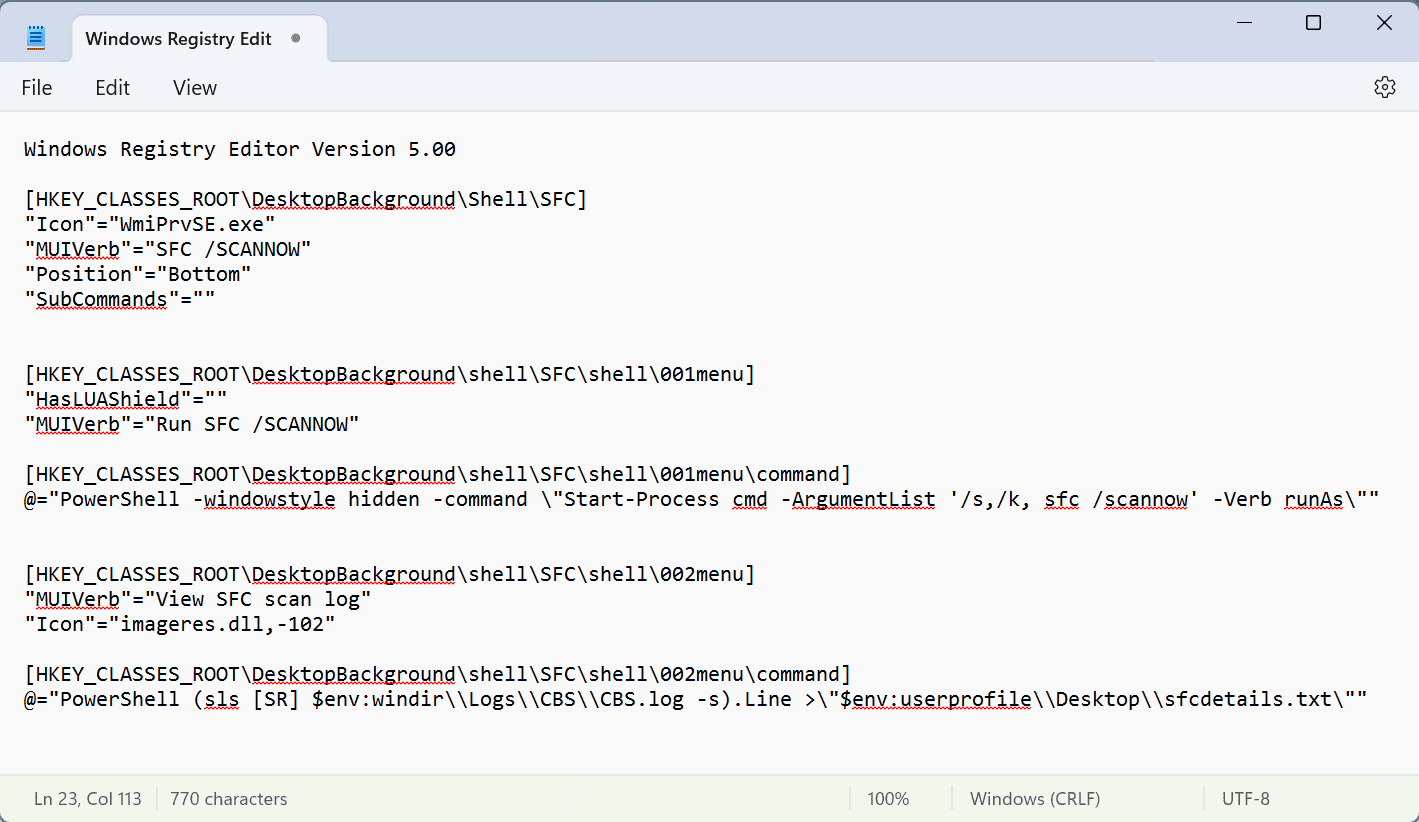Click the line "HasLUAShield"=""

126,399
